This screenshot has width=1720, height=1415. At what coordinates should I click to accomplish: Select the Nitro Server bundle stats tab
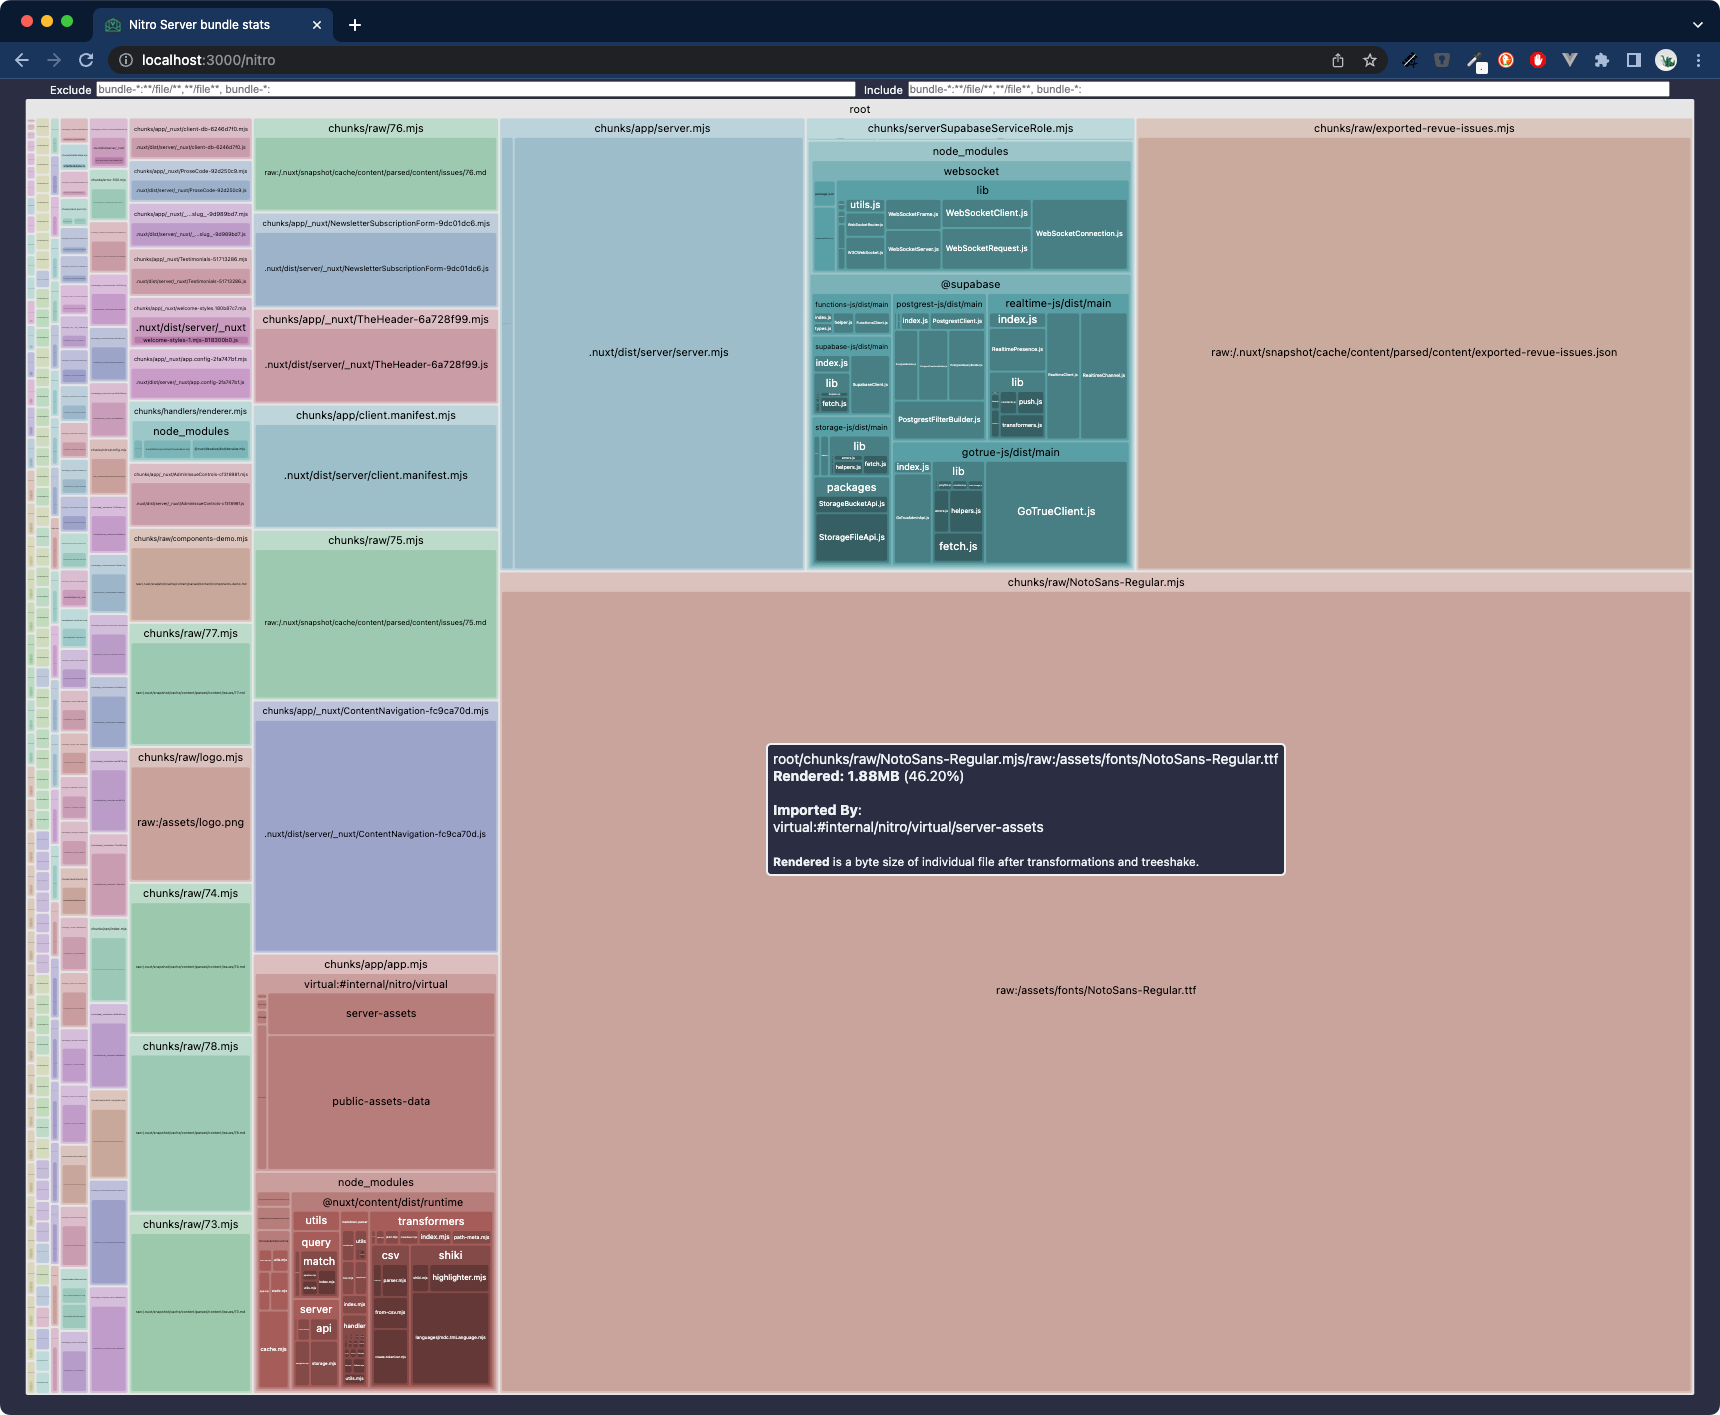coord(214,25)
